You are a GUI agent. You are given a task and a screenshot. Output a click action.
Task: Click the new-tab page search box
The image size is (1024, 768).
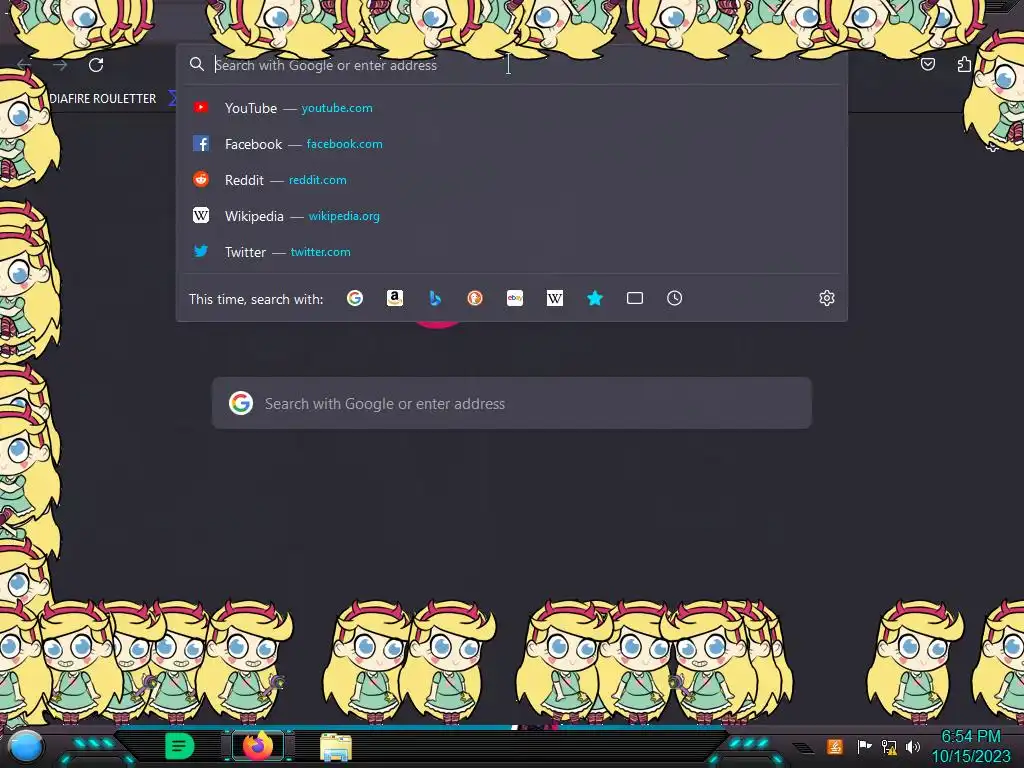(x=512, y=403)
